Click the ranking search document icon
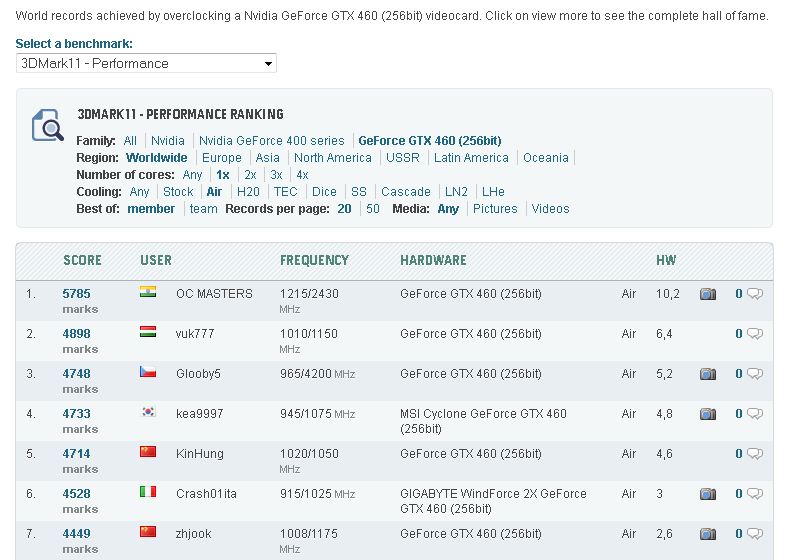 [x=47, y=125]
